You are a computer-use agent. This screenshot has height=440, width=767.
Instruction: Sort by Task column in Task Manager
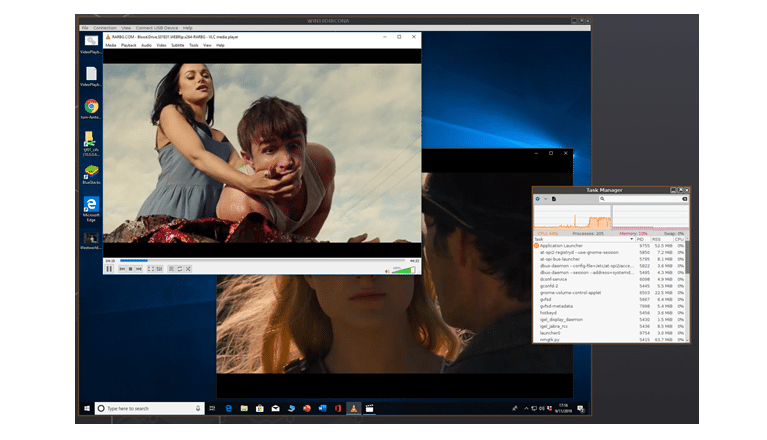tap(584, 240)
